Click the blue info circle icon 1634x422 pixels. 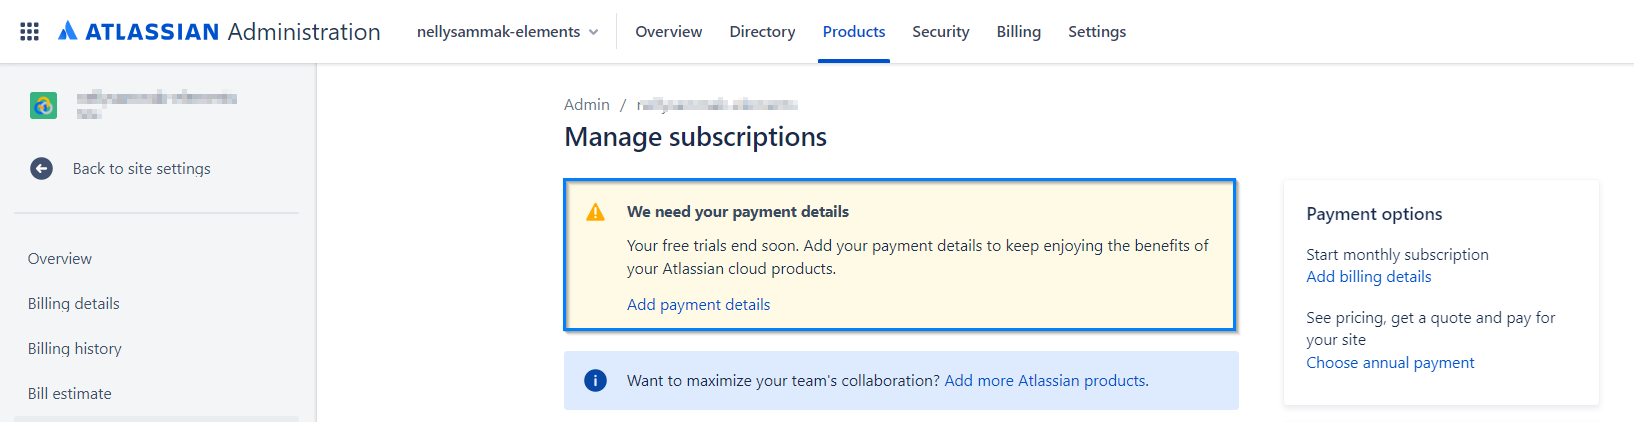(595, 381)
